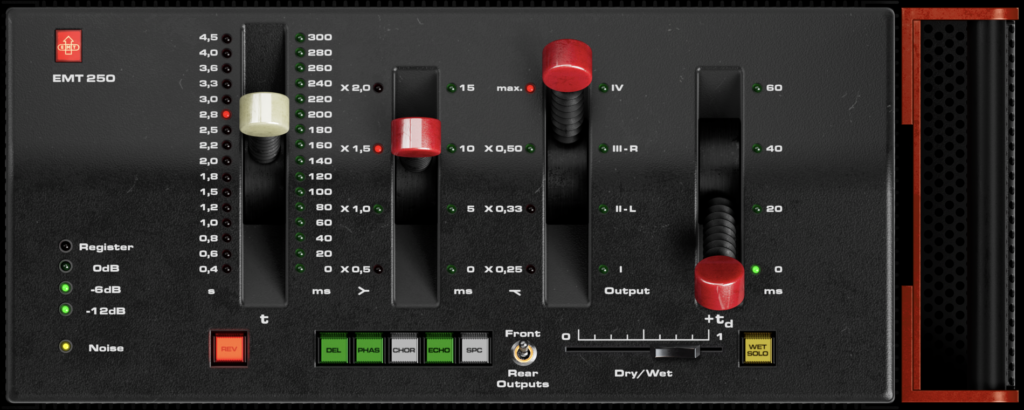Click the green LED beside 20 ms predelay

756,209
